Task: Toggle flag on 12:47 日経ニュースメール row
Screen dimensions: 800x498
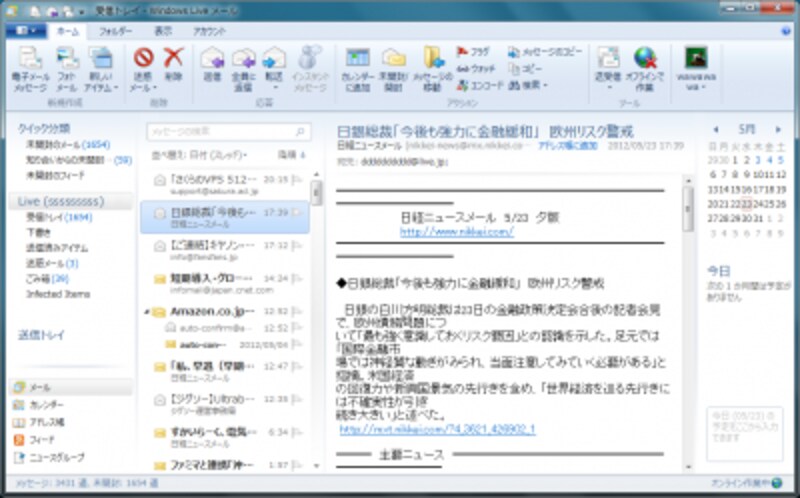Action: pos(297,366)
